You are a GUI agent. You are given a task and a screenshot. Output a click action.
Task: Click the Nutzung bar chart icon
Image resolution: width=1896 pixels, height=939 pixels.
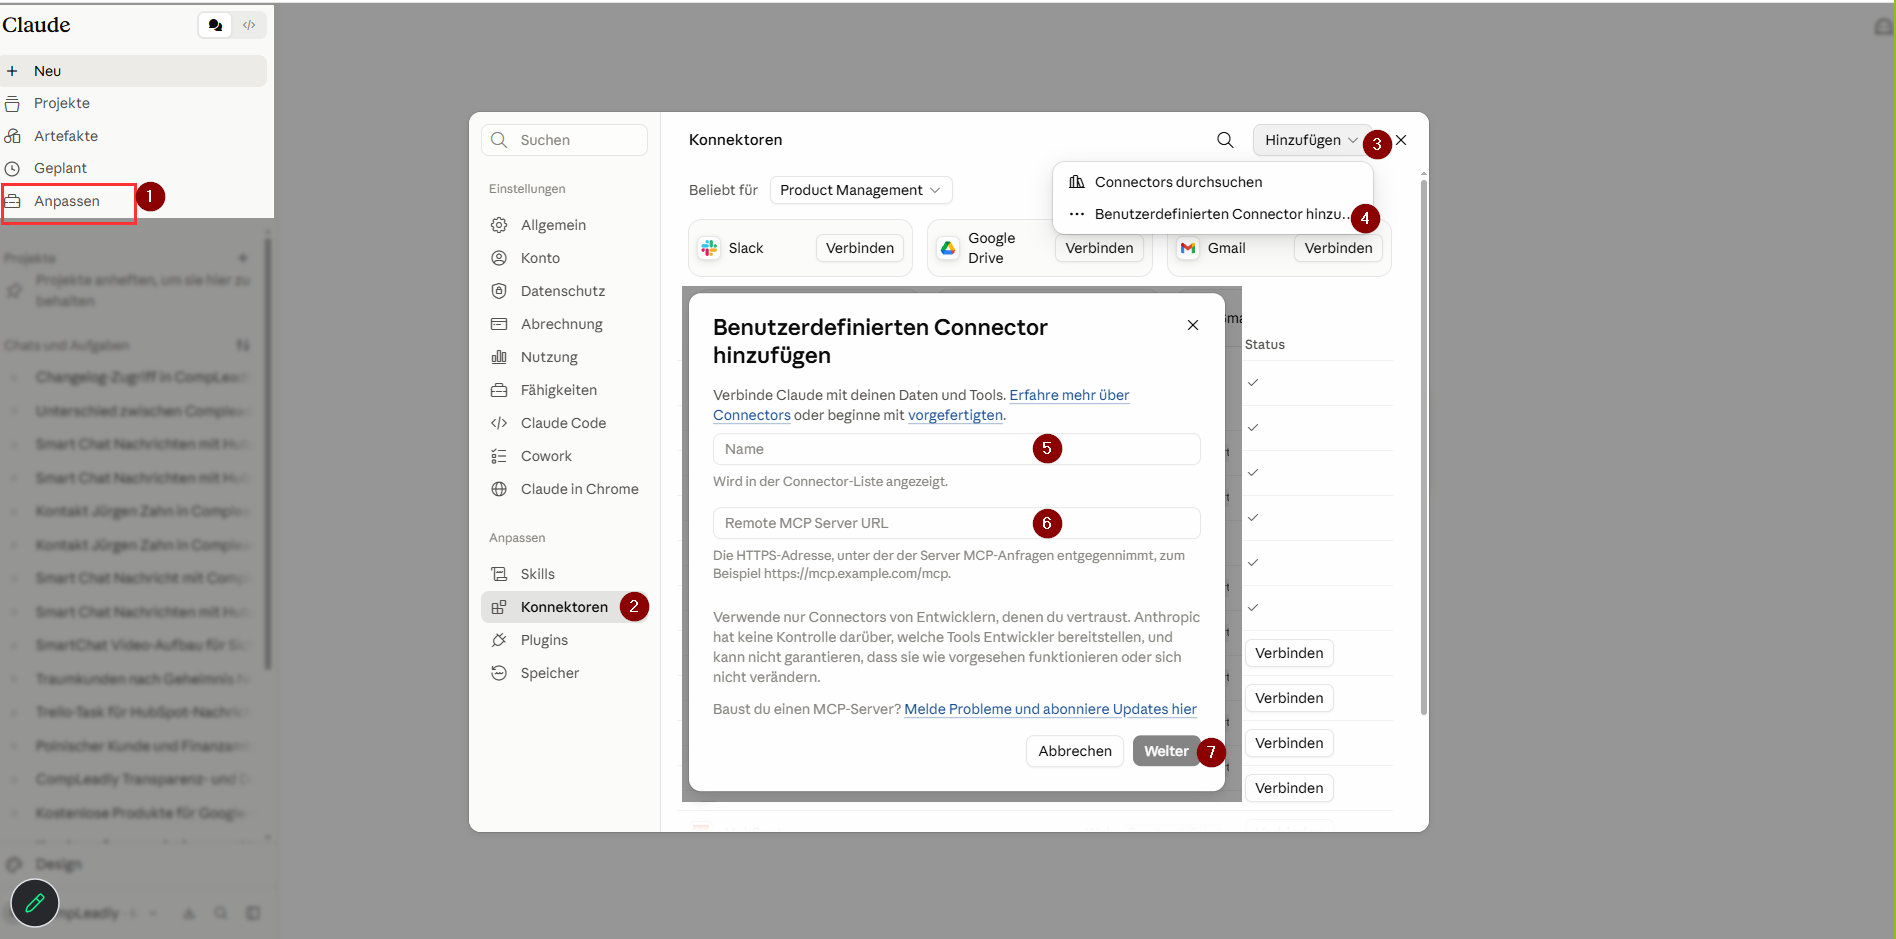(499, 357)
